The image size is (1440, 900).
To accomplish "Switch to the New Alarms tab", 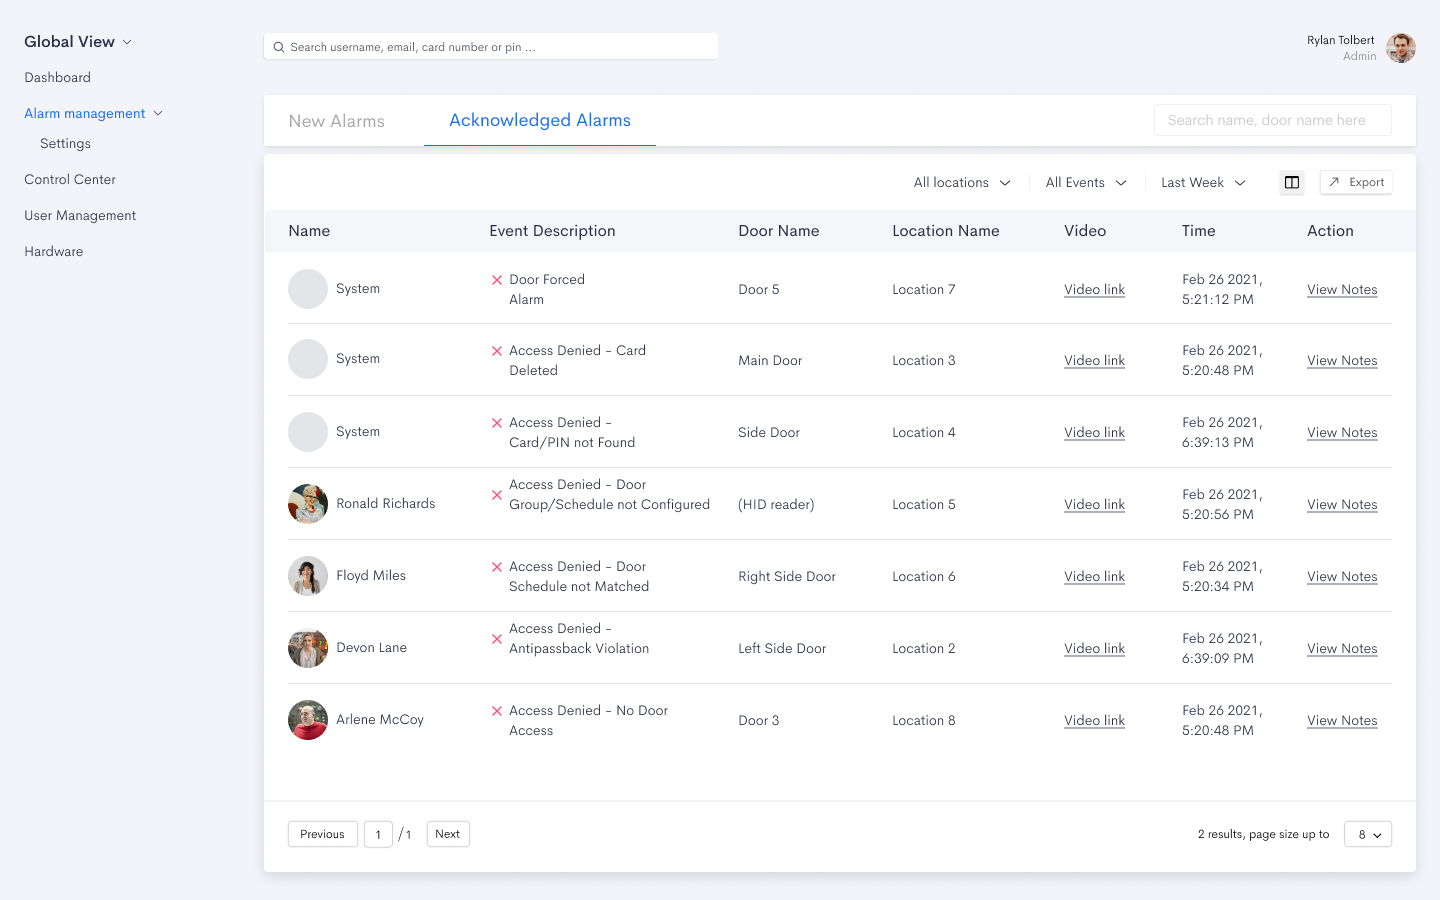I will (x=337, y=121).
